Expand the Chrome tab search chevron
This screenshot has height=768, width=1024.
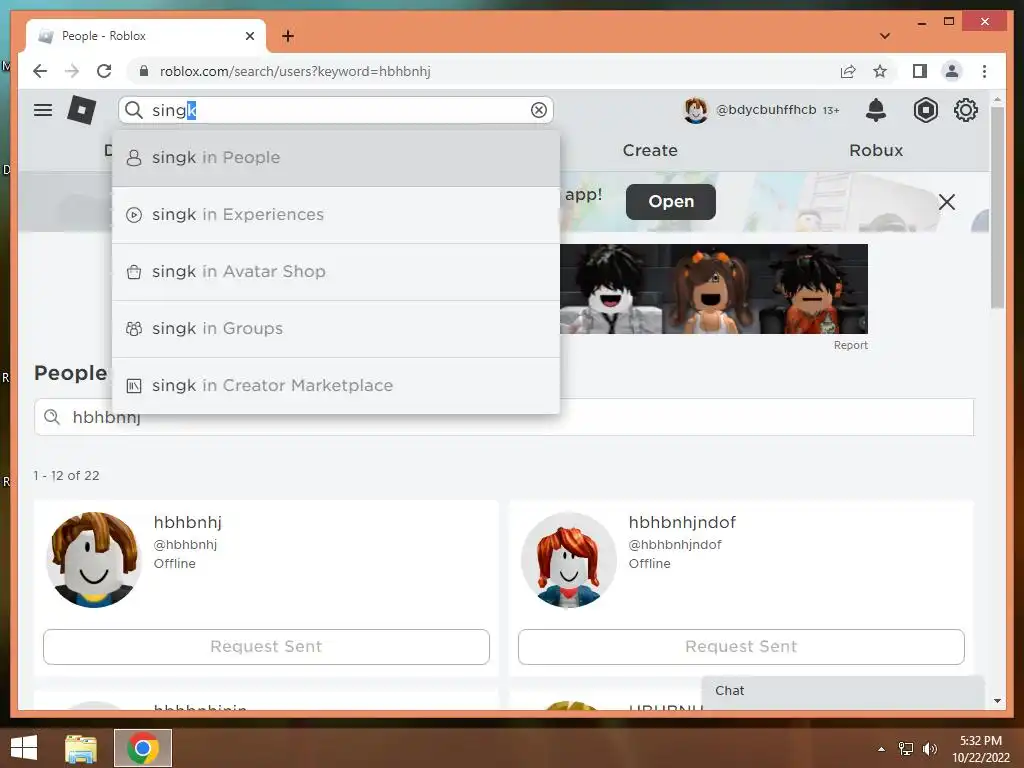pyautogui.click(x=885, y=36)
